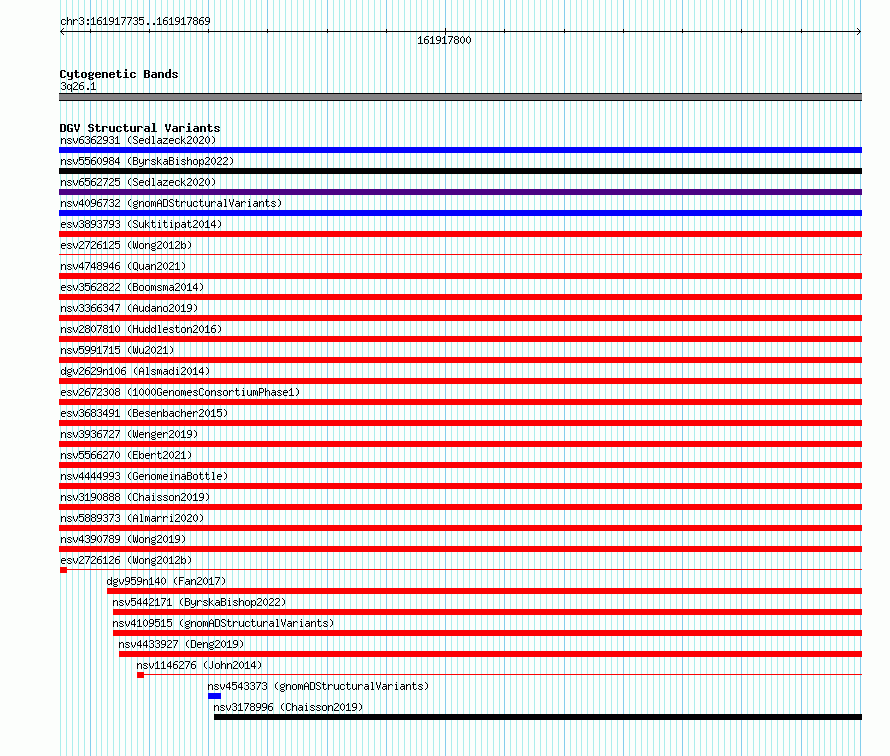890x756 pixels.
Task: Select the purple bar for nsv6562725
Action: coord(460,192)
